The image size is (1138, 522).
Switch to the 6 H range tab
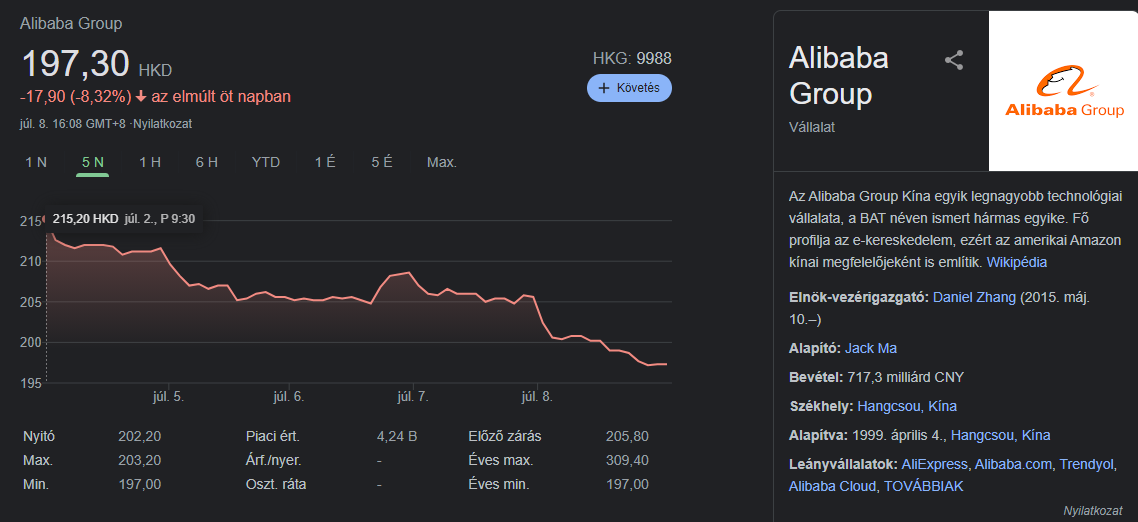[x=207, y=163]
